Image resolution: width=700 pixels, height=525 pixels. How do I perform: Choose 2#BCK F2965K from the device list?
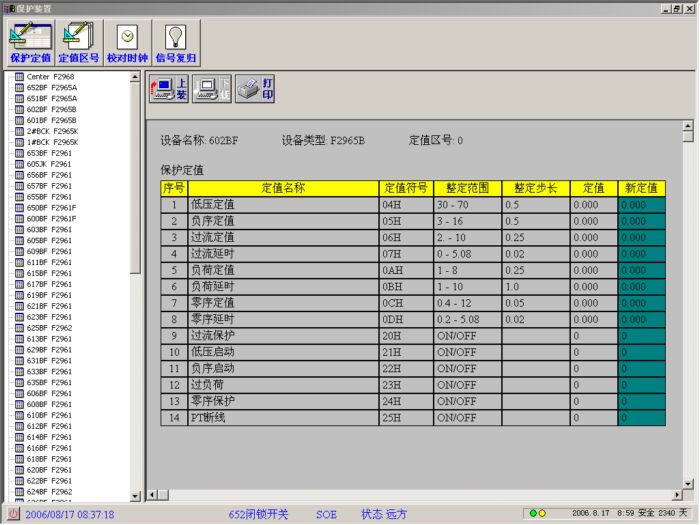52,131
